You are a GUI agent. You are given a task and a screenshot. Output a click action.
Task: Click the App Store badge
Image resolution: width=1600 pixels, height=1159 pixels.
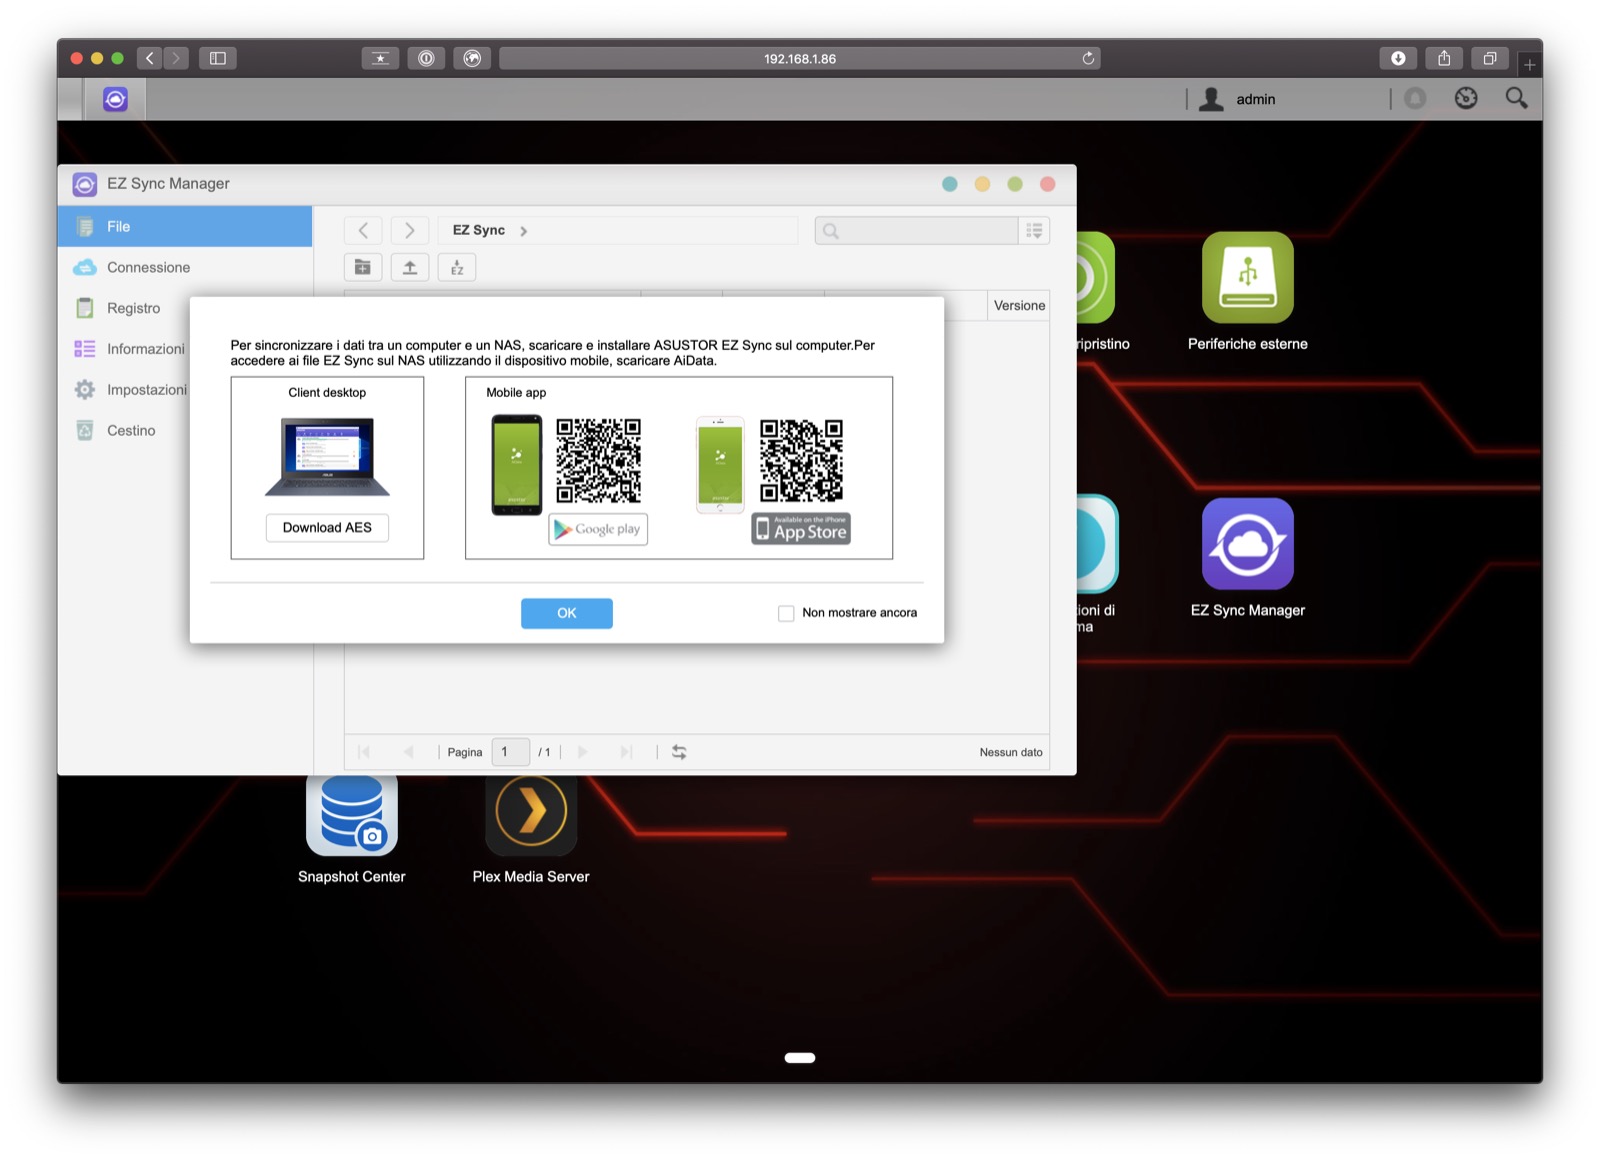[801, 529]
